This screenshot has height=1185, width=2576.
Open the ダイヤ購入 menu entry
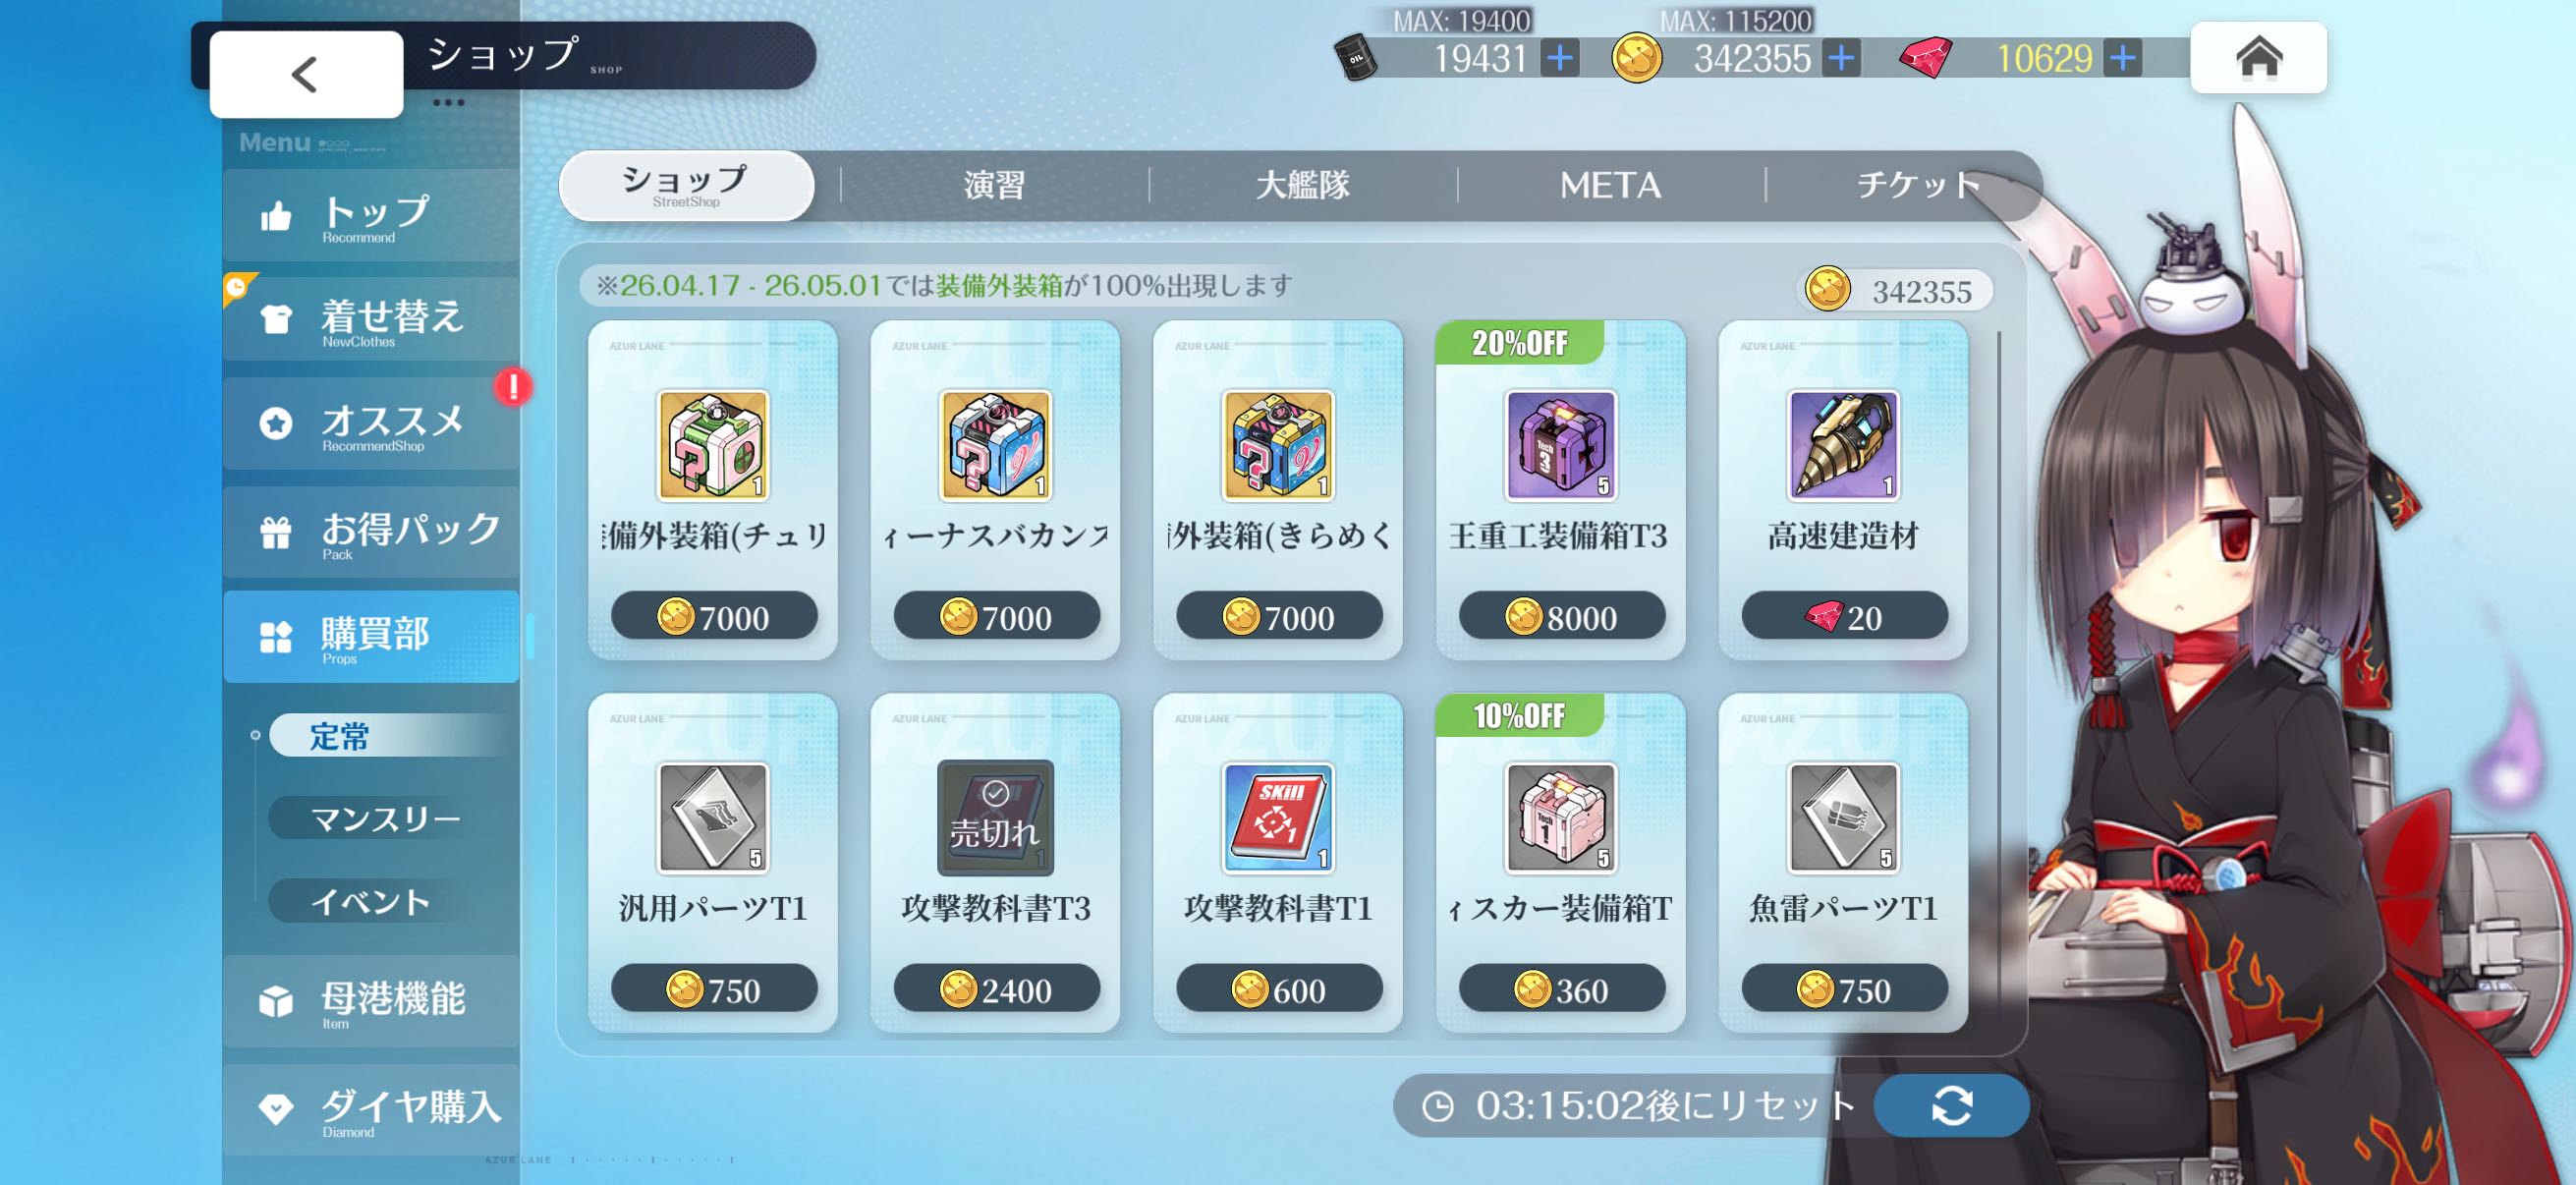[371, 1111]
